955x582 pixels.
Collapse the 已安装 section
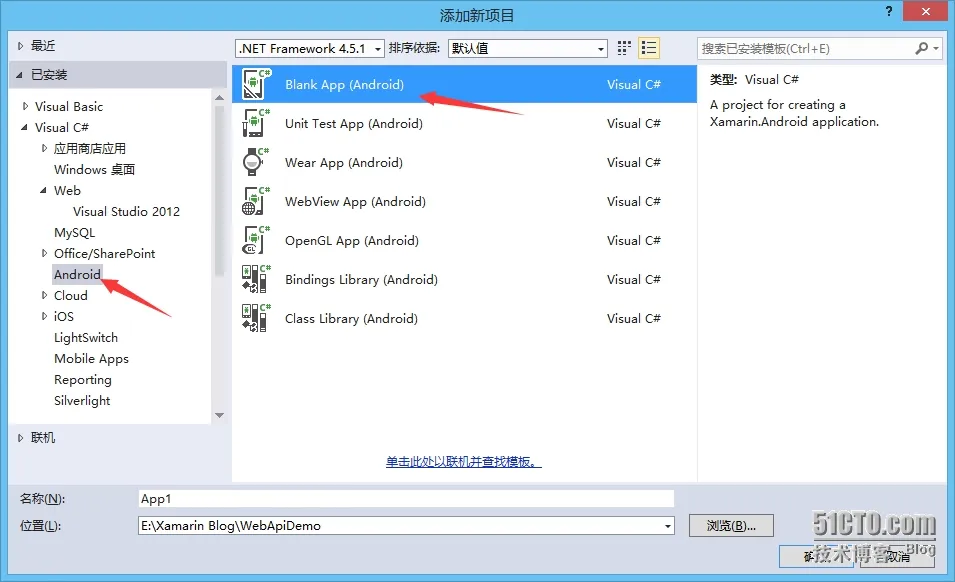click(19, 75)
